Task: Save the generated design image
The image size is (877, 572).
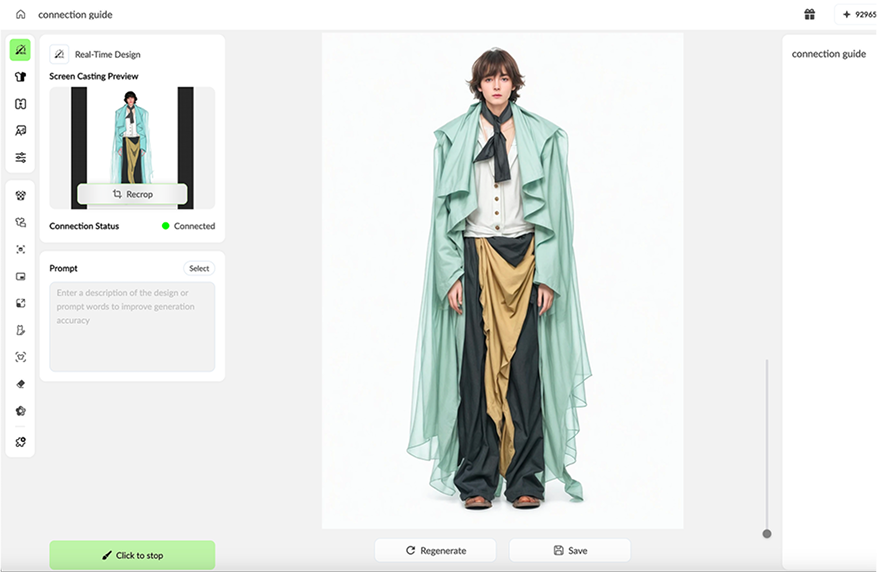Action: pyautogui.click(x=569, y=550)
